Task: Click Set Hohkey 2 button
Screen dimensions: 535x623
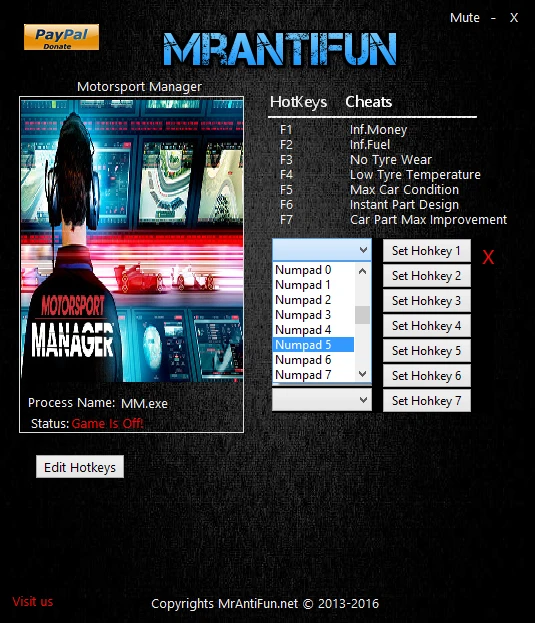Action: (427, 276)
